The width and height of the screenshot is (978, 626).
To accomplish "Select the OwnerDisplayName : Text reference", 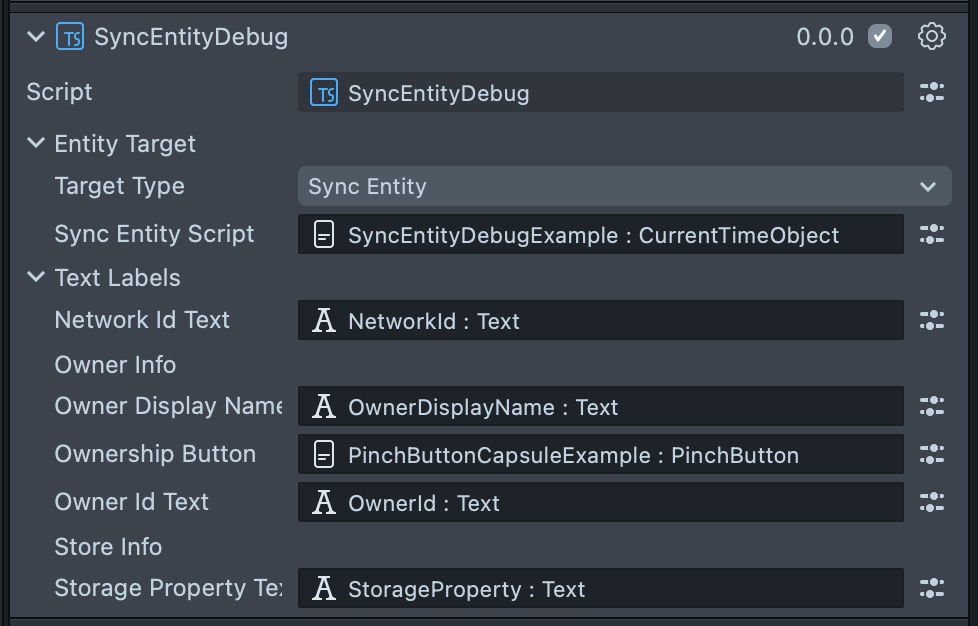I will coord(600,407).
